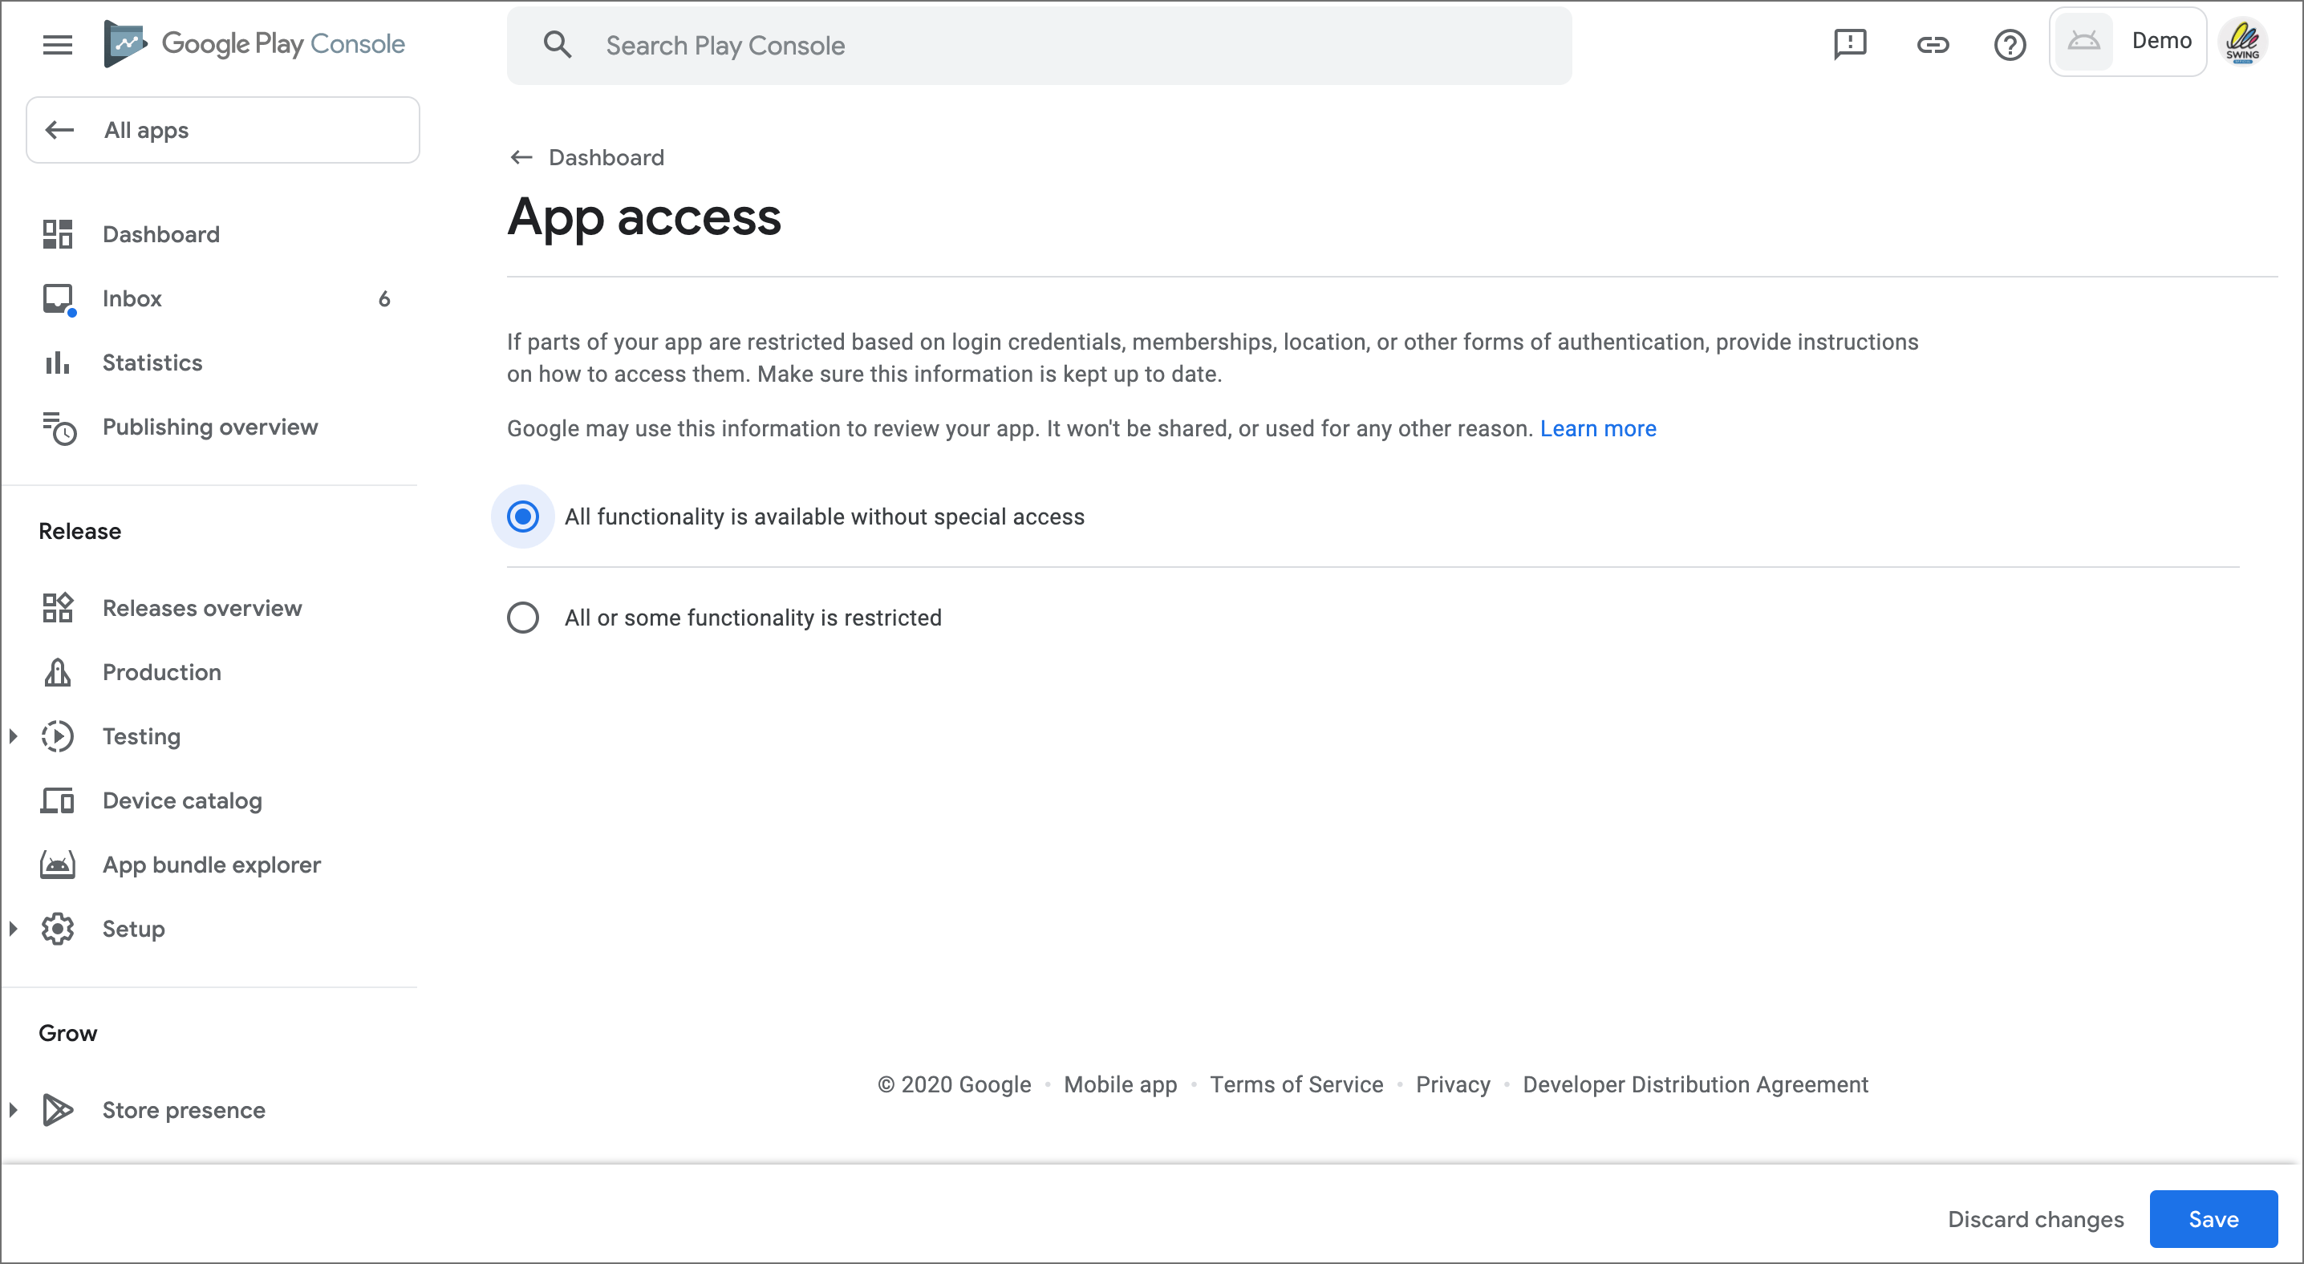Viewport: 2304px width, 1264px height.
Task: Open the help question mark icon
Action: [2009, 44]
